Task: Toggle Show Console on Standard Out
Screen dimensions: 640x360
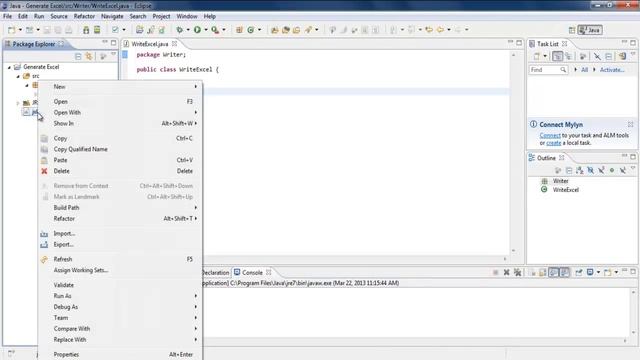Action: pos(553,272)
